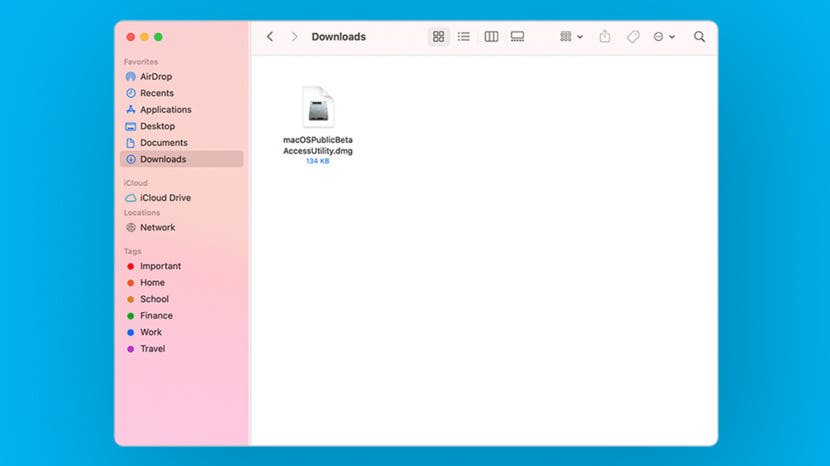Click the Edit Tags icon
Image resolution: width=830 pixels, height=466 pixels.
coord(633,37)
